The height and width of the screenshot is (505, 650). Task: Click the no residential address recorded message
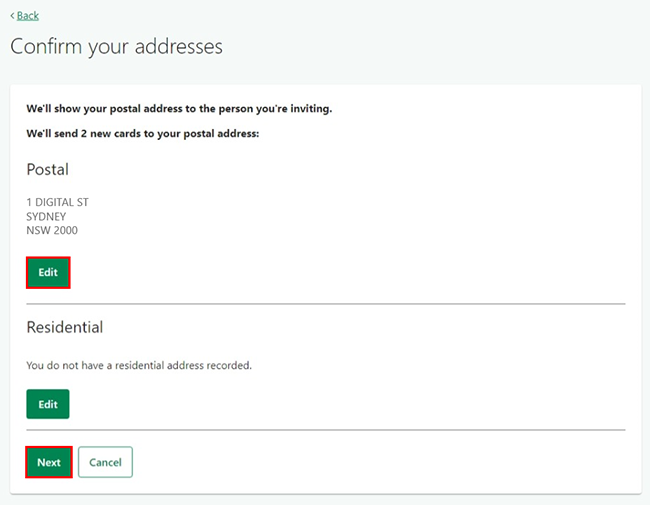139,365
